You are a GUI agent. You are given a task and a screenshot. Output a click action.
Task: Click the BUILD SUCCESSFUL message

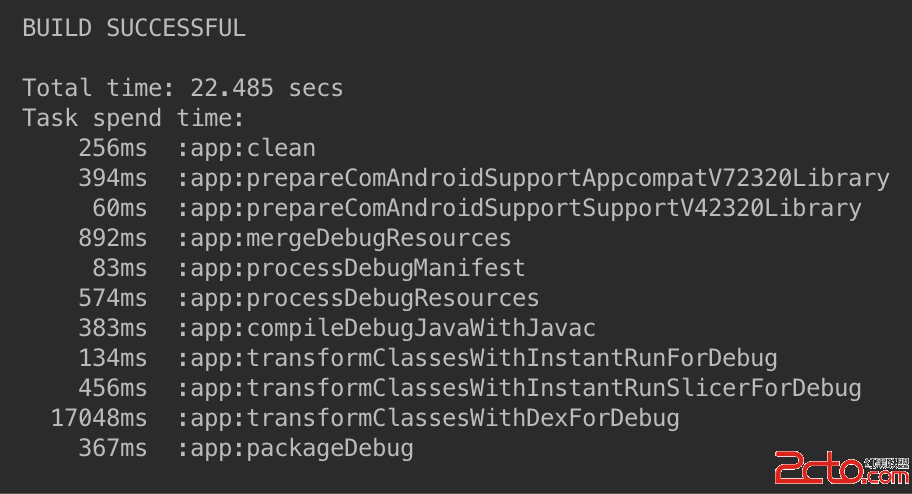pos(134,28)
